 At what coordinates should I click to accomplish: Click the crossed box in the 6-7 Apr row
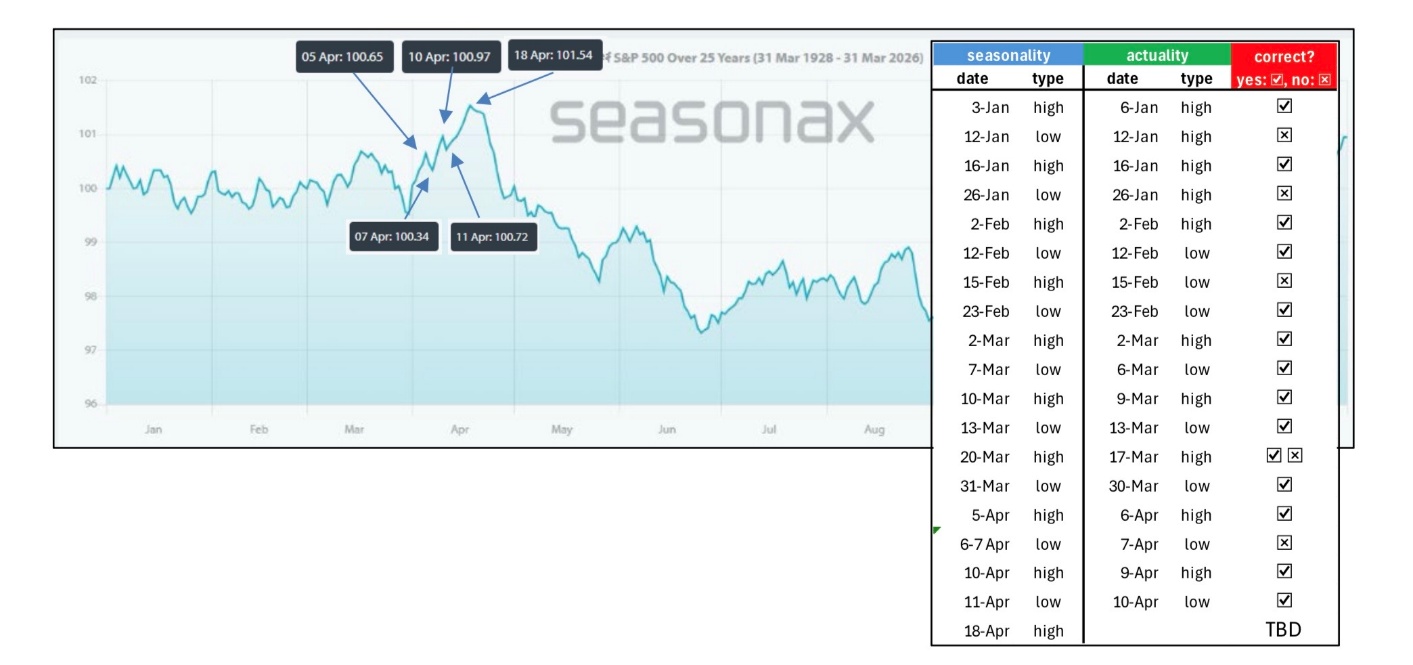click(x=1285, y=544)
